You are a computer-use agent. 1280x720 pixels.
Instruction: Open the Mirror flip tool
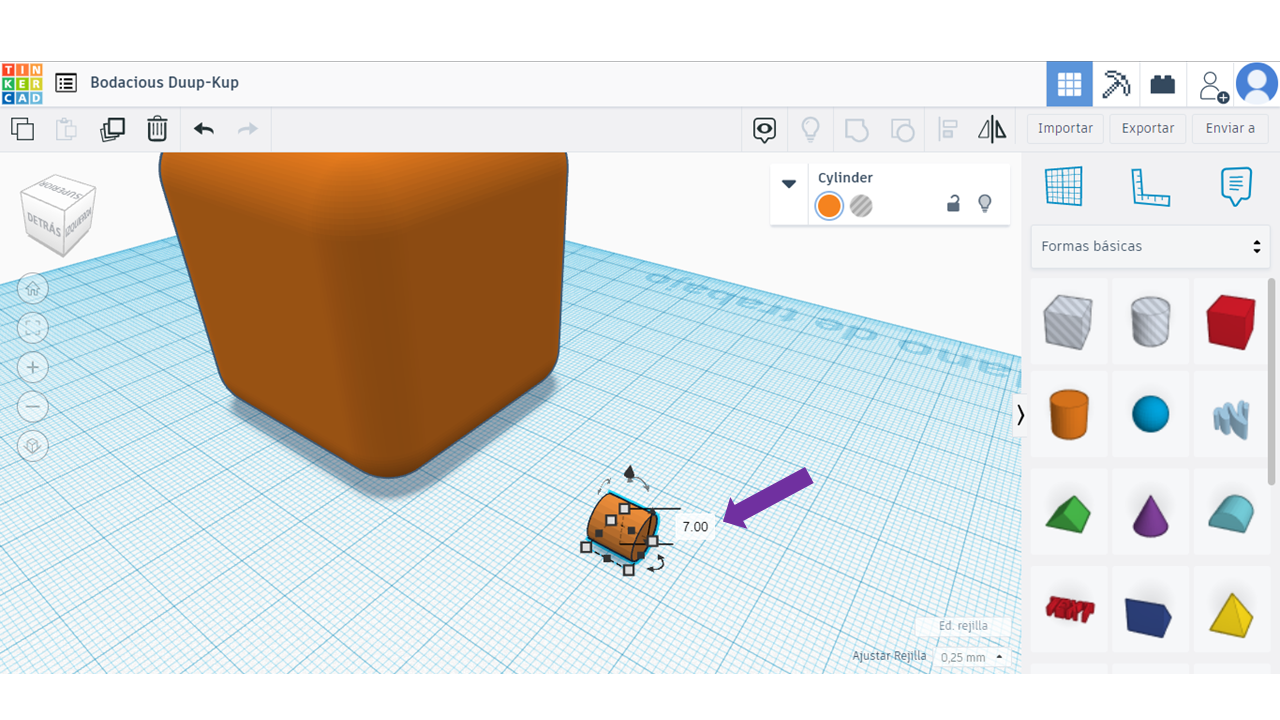coord(992,129)
